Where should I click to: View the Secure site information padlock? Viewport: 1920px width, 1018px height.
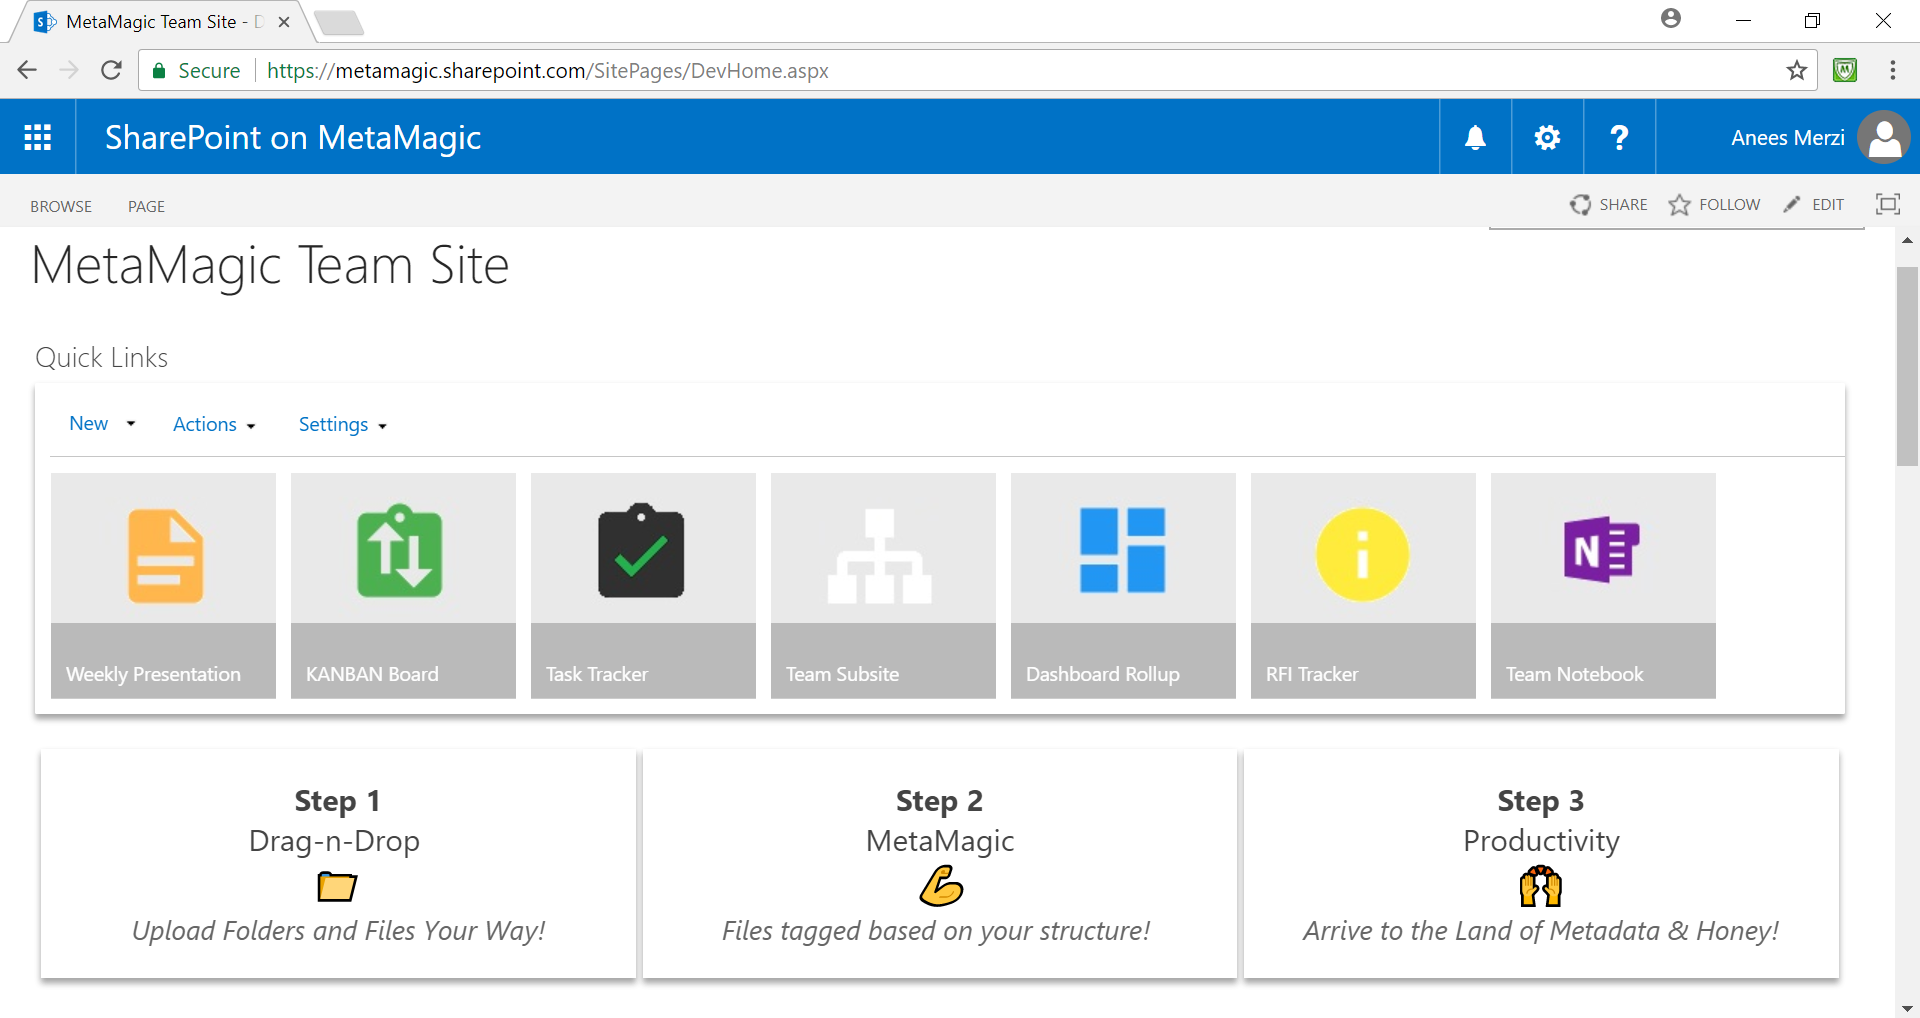pyautogui.click(x=158, y=71)
